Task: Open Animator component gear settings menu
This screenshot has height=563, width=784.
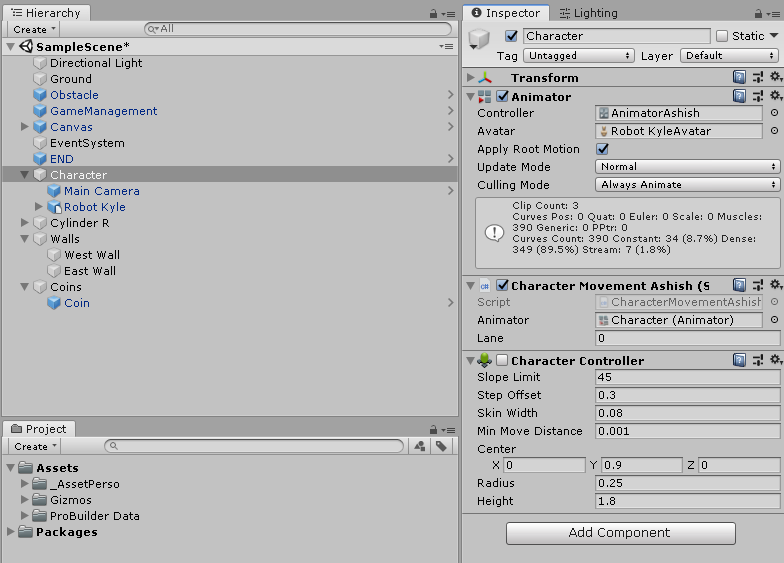Action: tap(776, 96)
